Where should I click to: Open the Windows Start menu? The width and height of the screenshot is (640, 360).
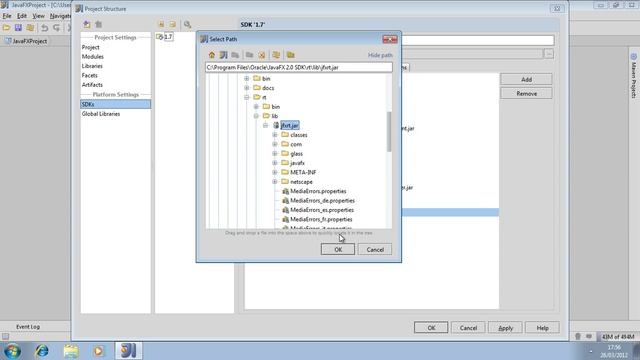pyautogui.click(x=12, y=351)
